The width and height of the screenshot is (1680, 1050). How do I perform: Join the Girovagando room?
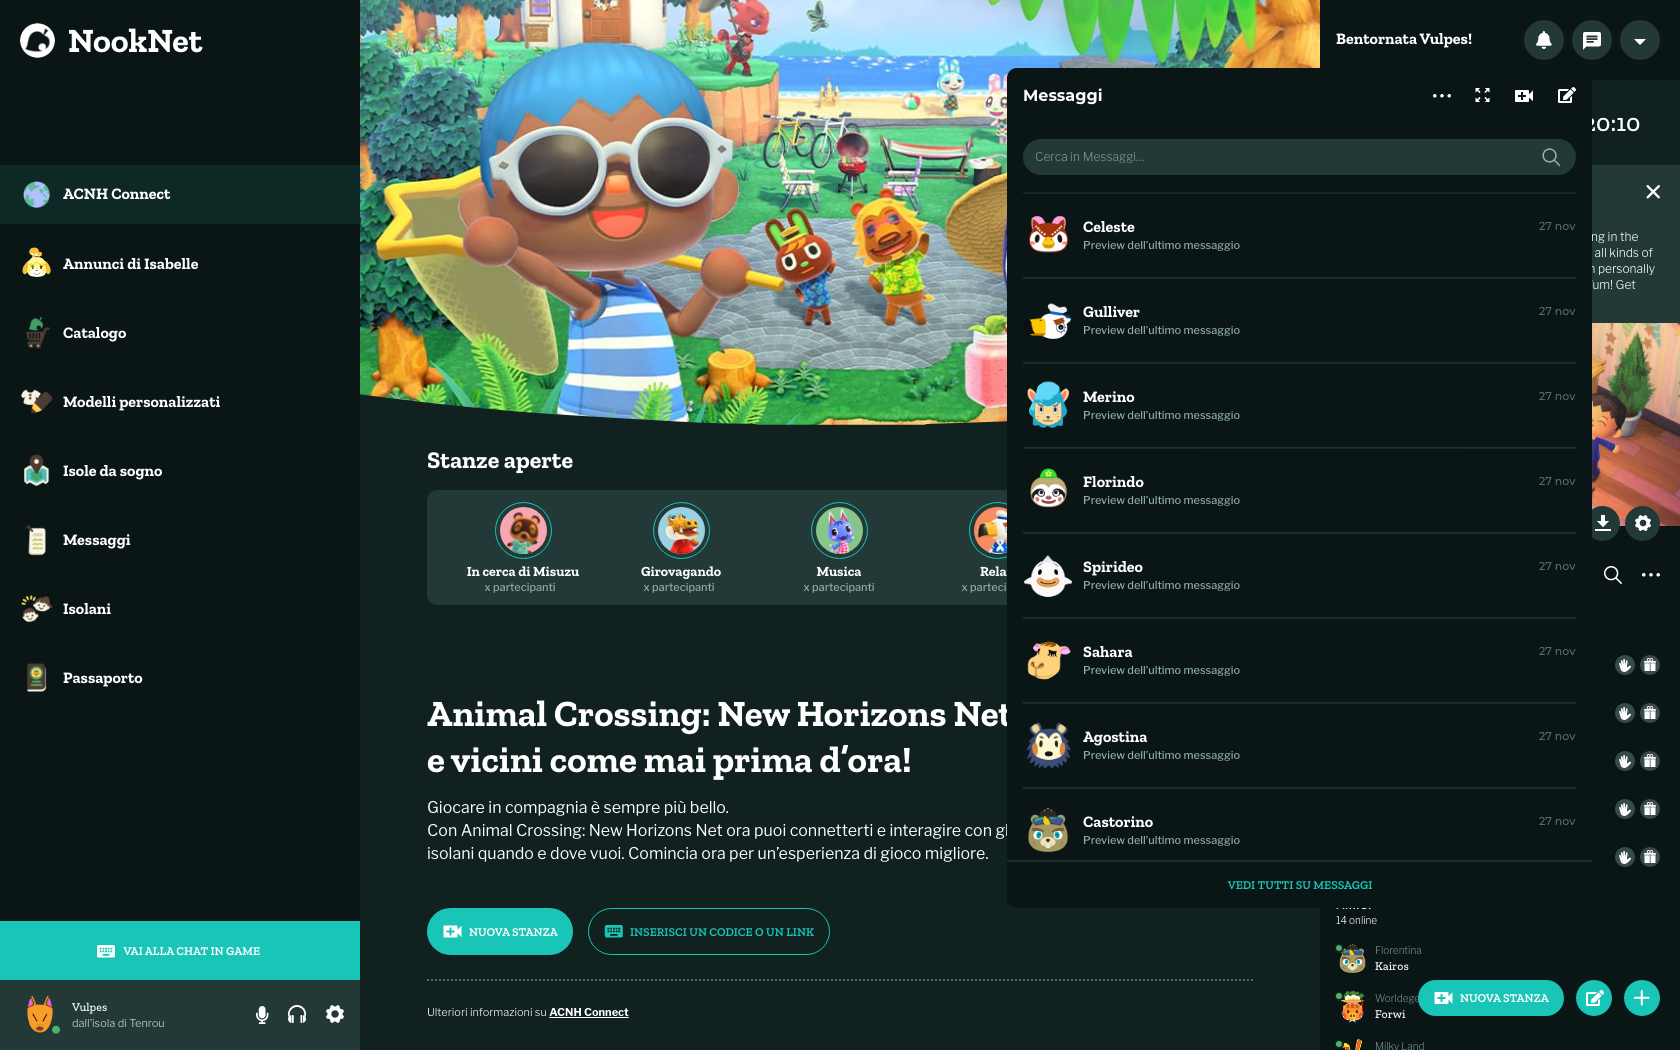(681, 547)
